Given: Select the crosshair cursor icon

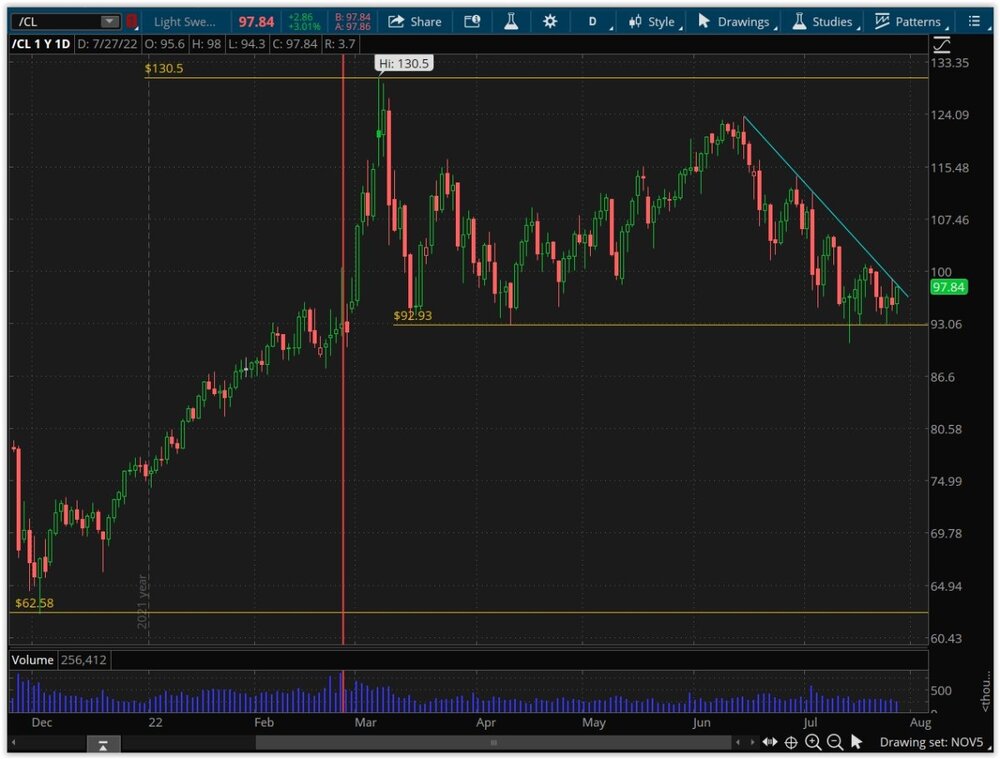Looking at the screenshot, I should click(x=791, y=742).
